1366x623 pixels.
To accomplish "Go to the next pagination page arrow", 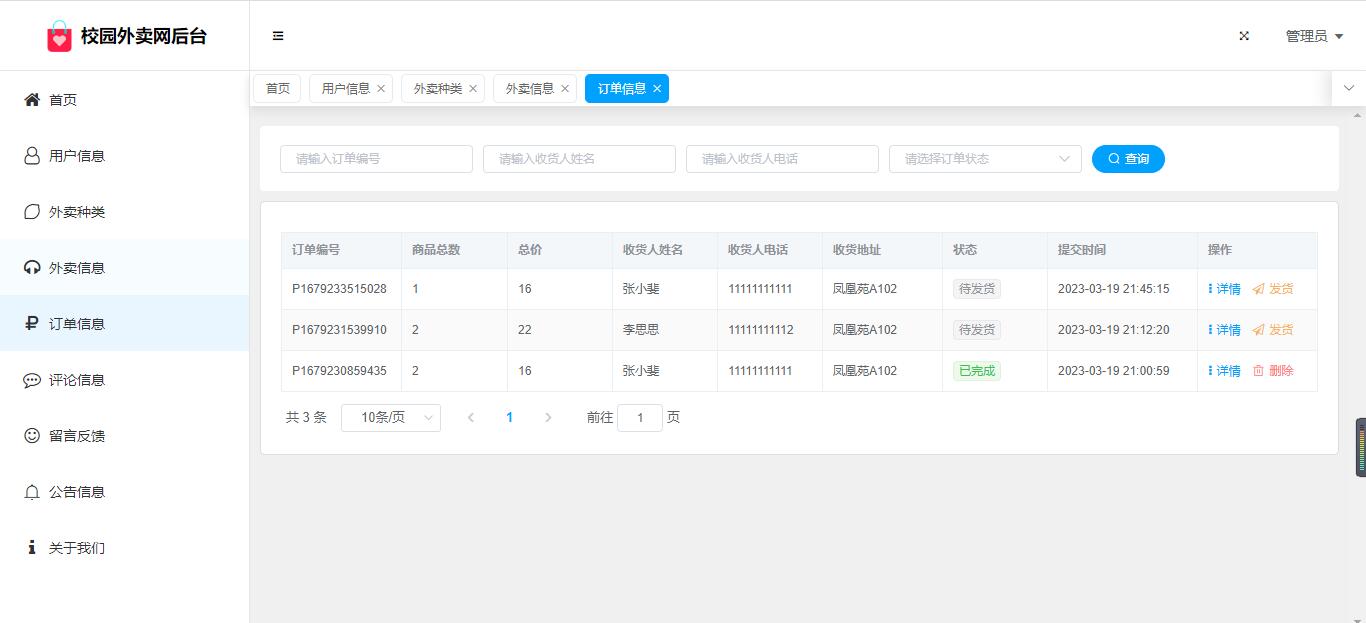I will (548, 418).
